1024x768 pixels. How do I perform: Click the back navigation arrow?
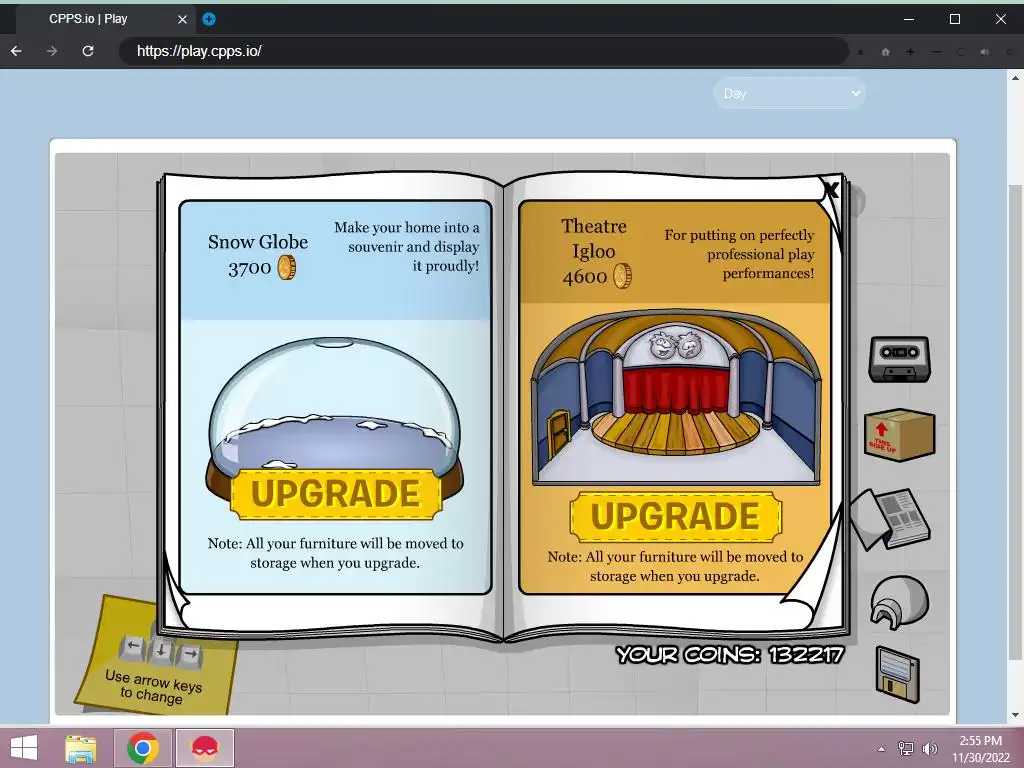pos(16,51)
